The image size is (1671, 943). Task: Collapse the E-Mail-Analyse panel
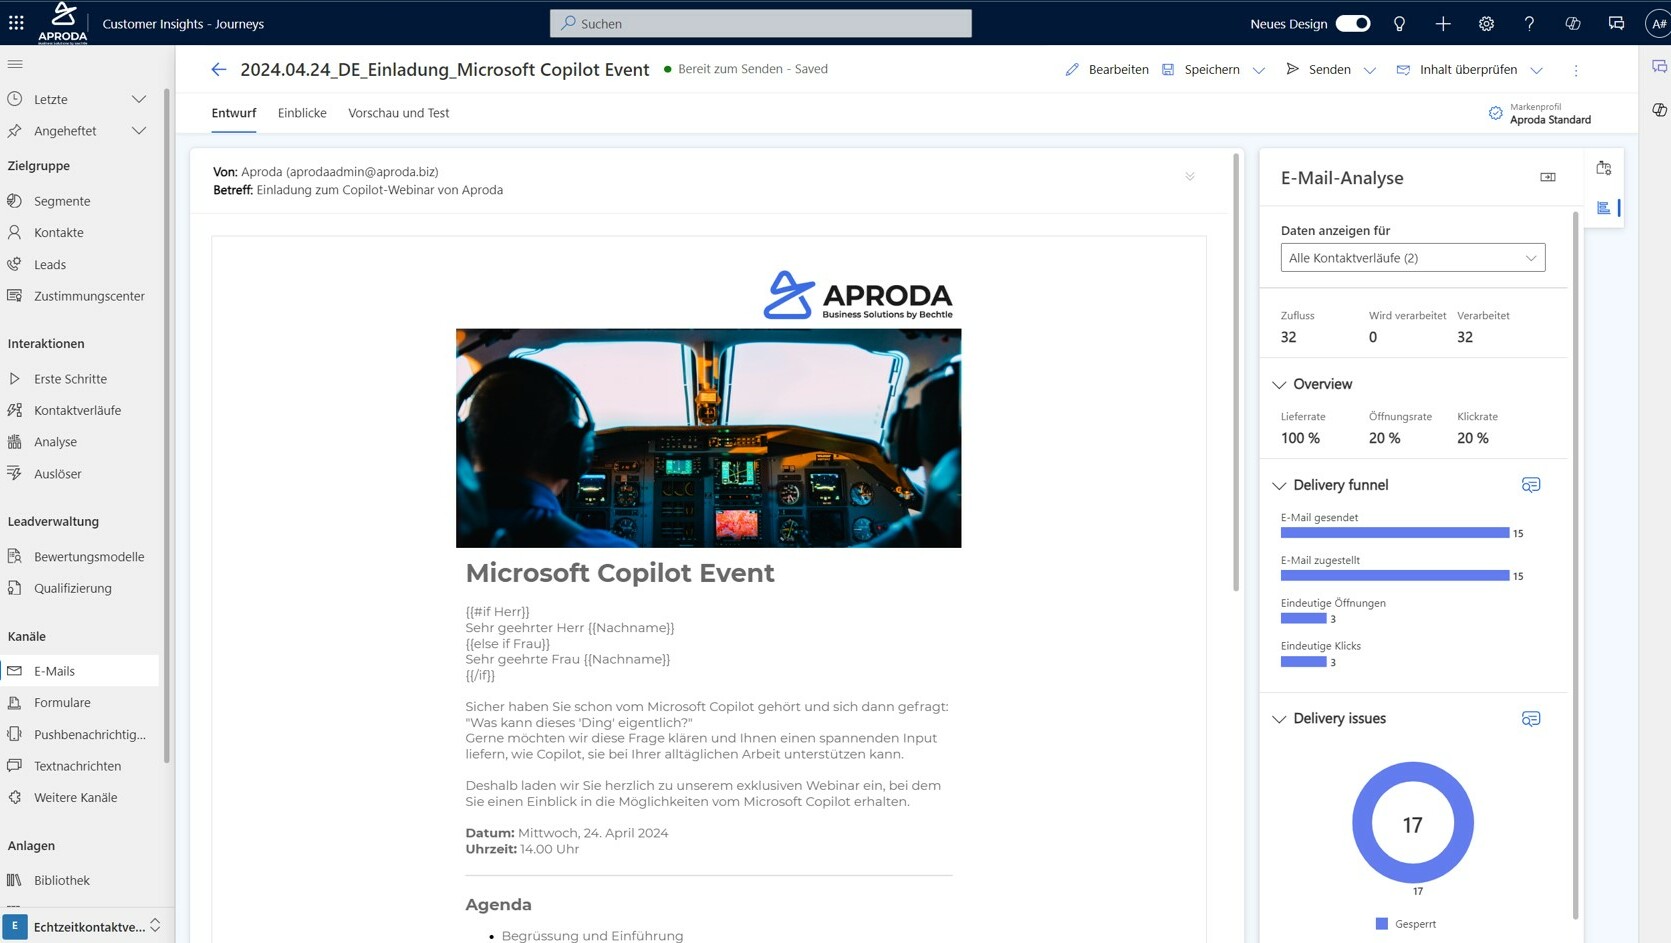click(1547, 177)
